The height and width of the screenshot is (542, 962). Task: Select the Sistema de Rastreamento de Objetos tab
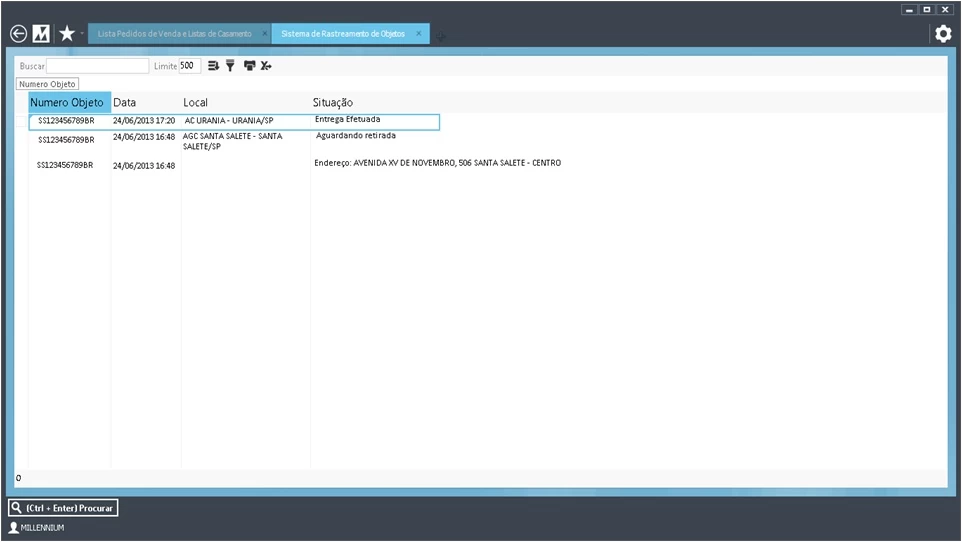(342, 34)
